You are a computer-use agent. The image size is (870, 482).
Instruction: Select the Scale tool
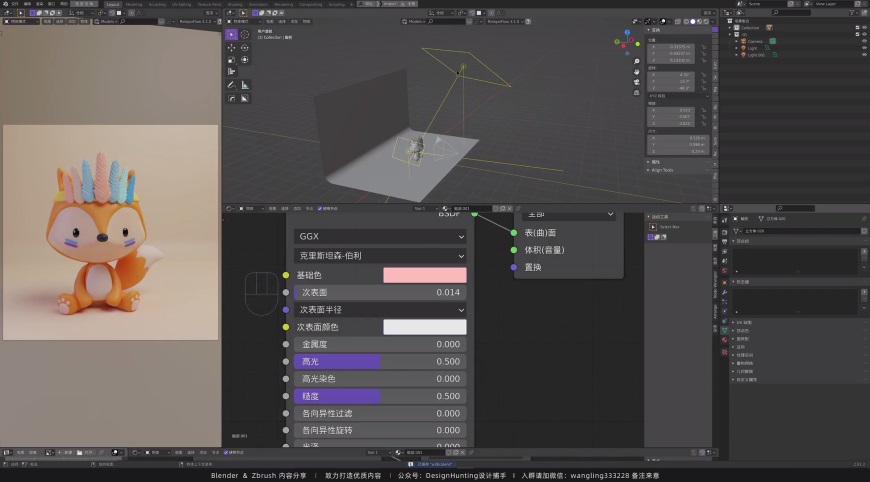pos(231,60)
